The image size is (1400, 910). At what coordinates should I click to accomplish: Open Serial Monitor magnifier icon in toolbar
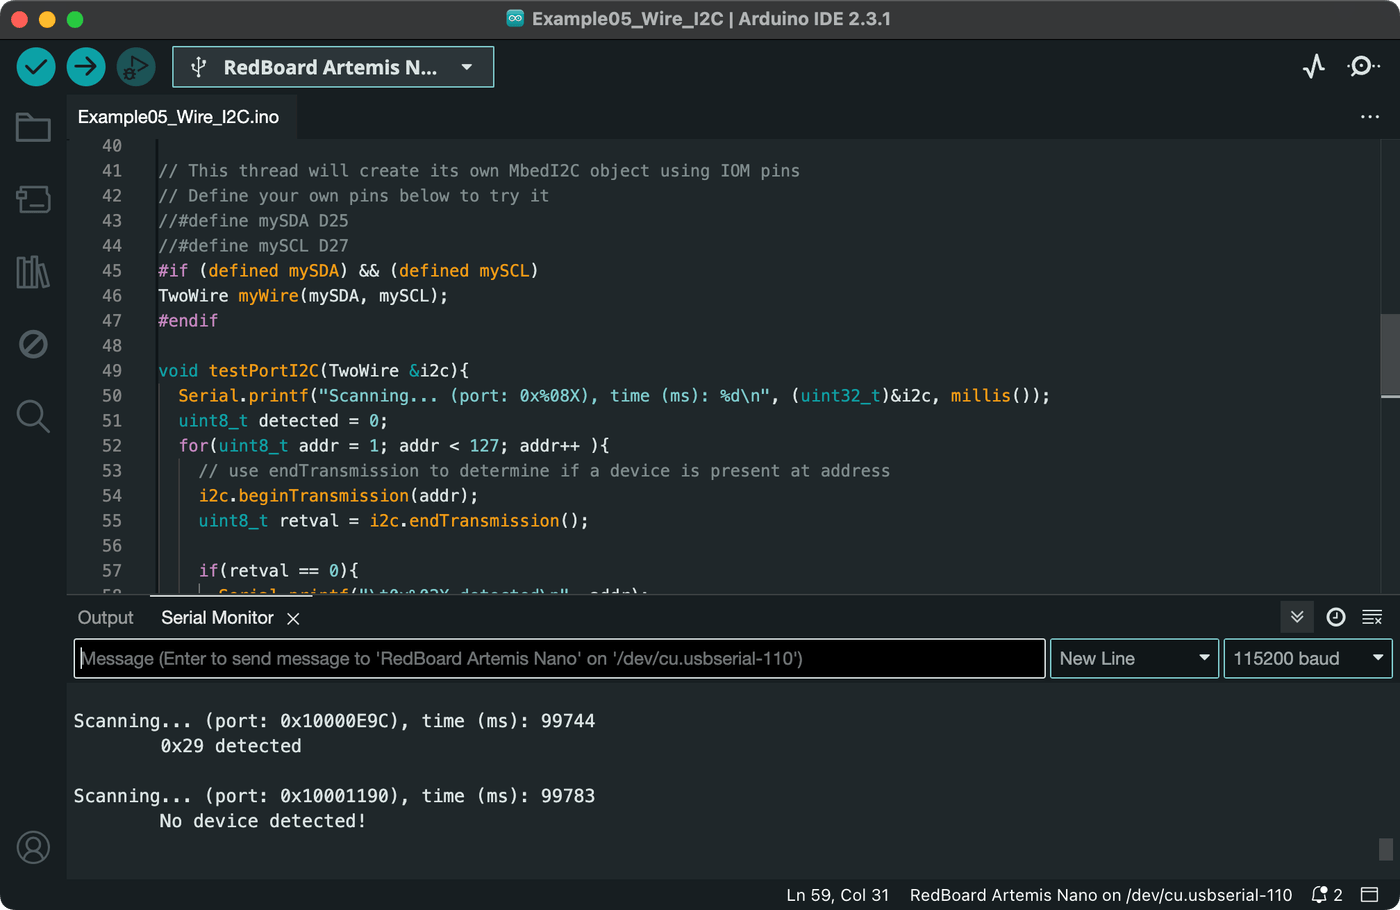click(1363, 67)
